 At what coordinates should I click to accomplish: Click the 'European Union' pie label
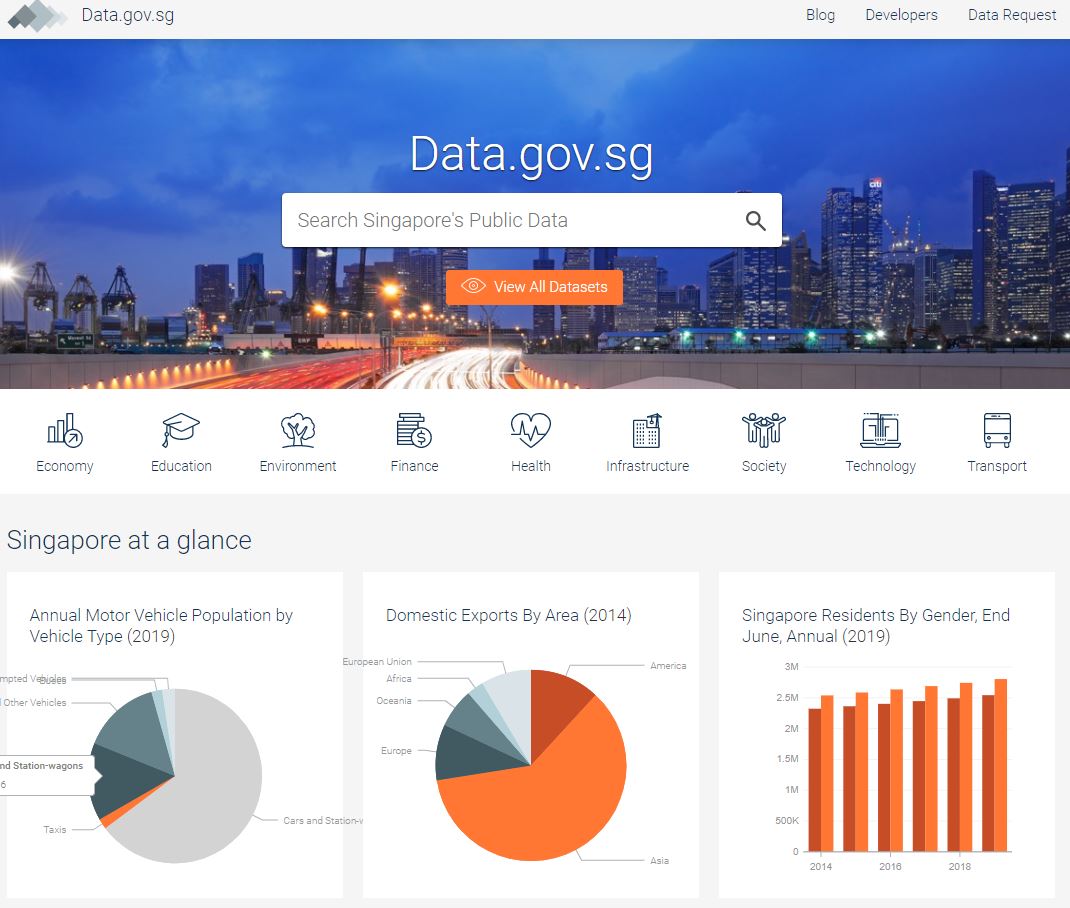[377, 661]
